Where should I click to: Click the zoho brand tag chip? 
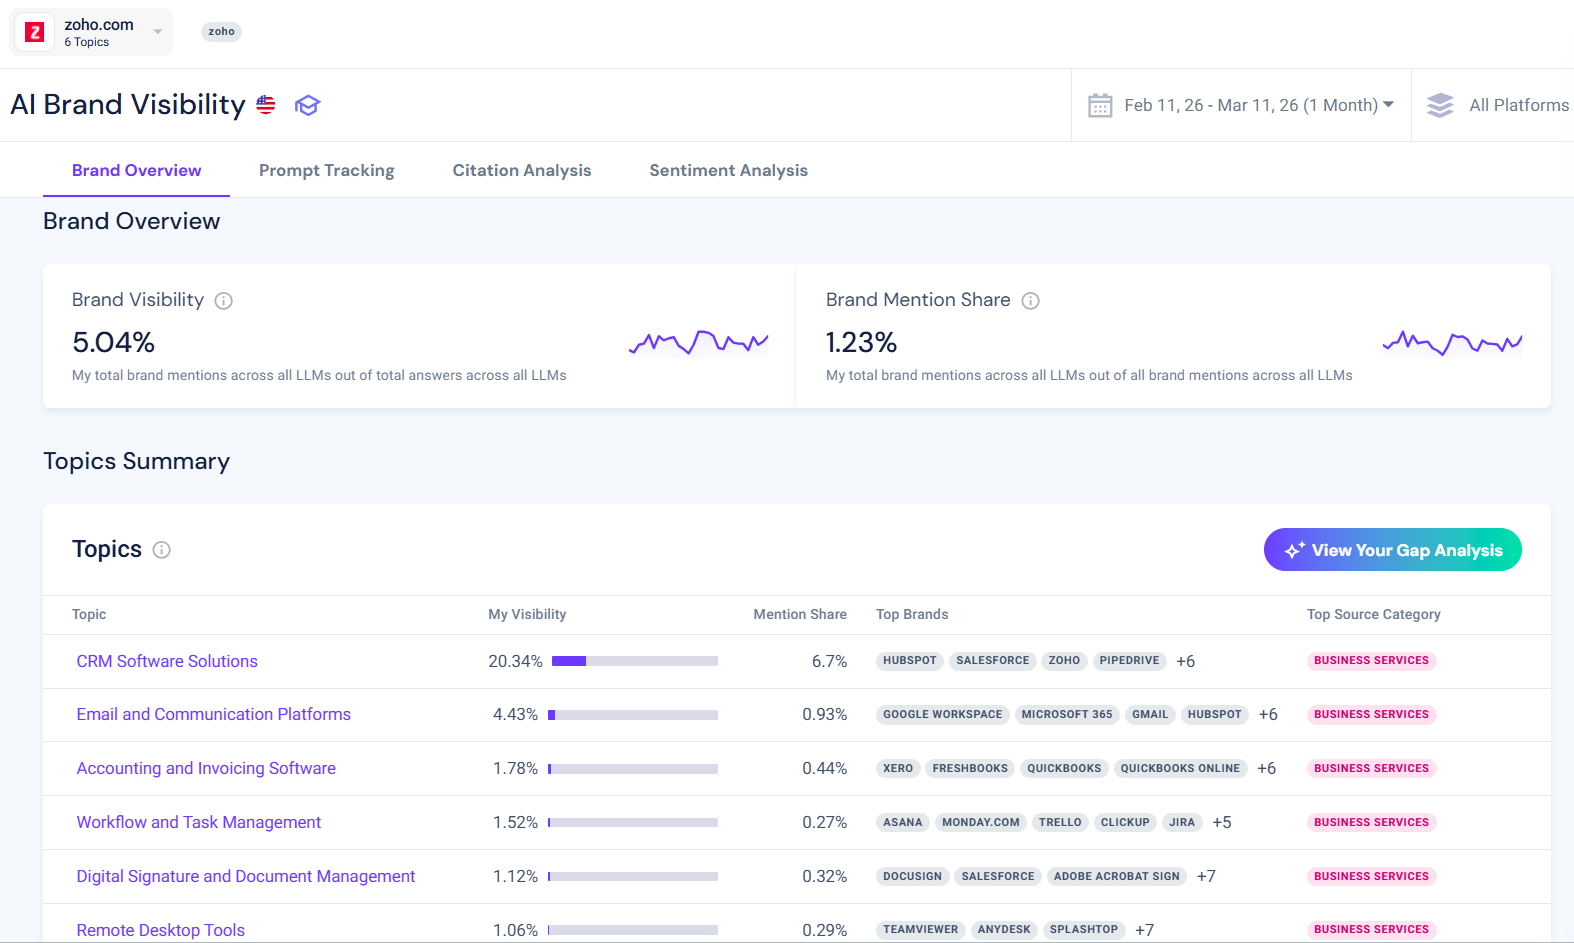tap(221, 31)
